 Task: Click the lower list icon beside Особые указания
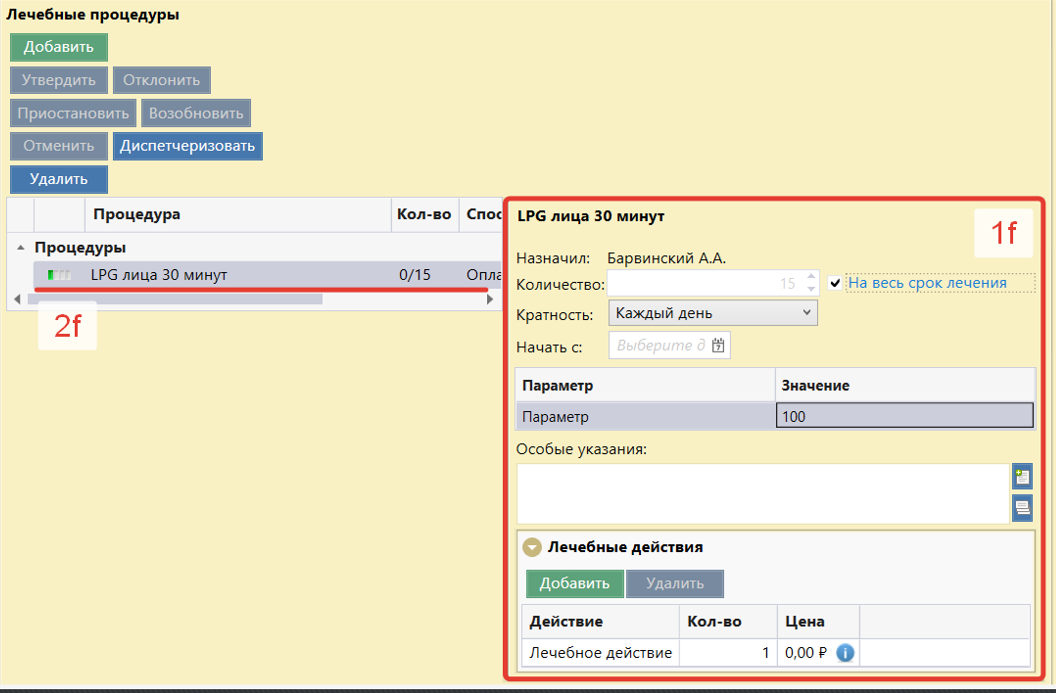coord(1021,507)
